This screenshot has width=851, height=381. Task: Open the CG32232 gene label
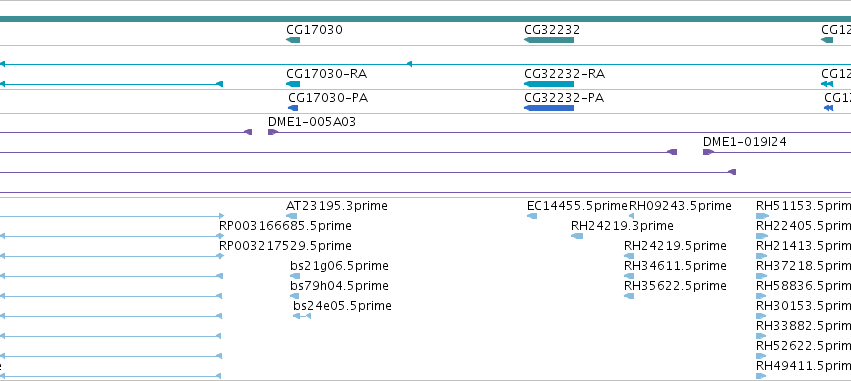(552, 29)
